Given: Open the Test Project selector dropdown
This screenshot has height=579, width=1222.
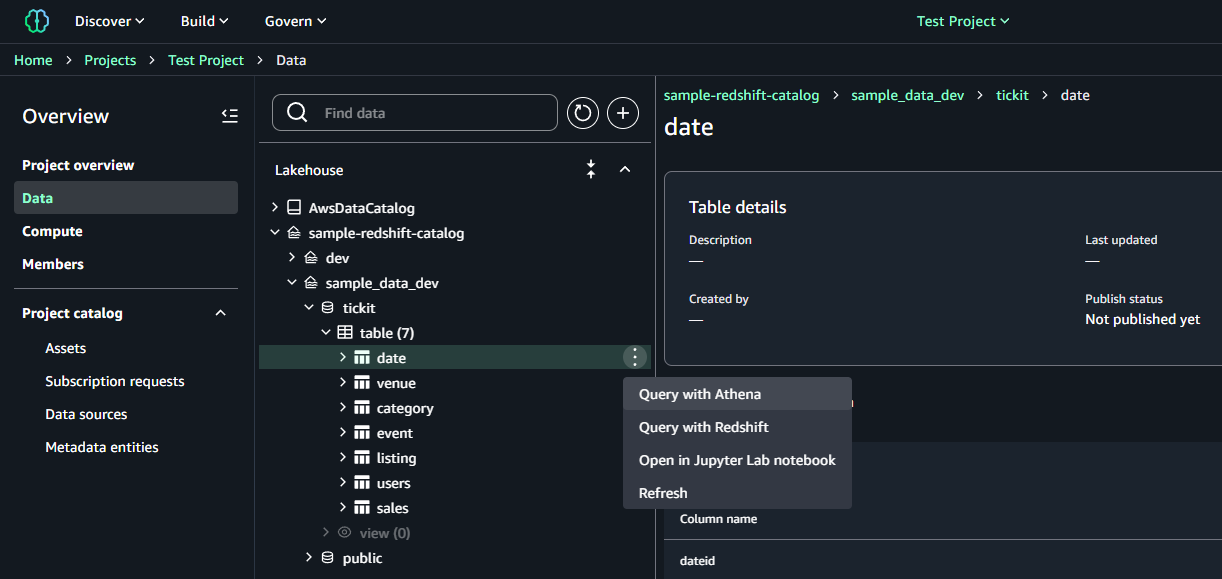Looking at the screenshot, I should point(963,21).
